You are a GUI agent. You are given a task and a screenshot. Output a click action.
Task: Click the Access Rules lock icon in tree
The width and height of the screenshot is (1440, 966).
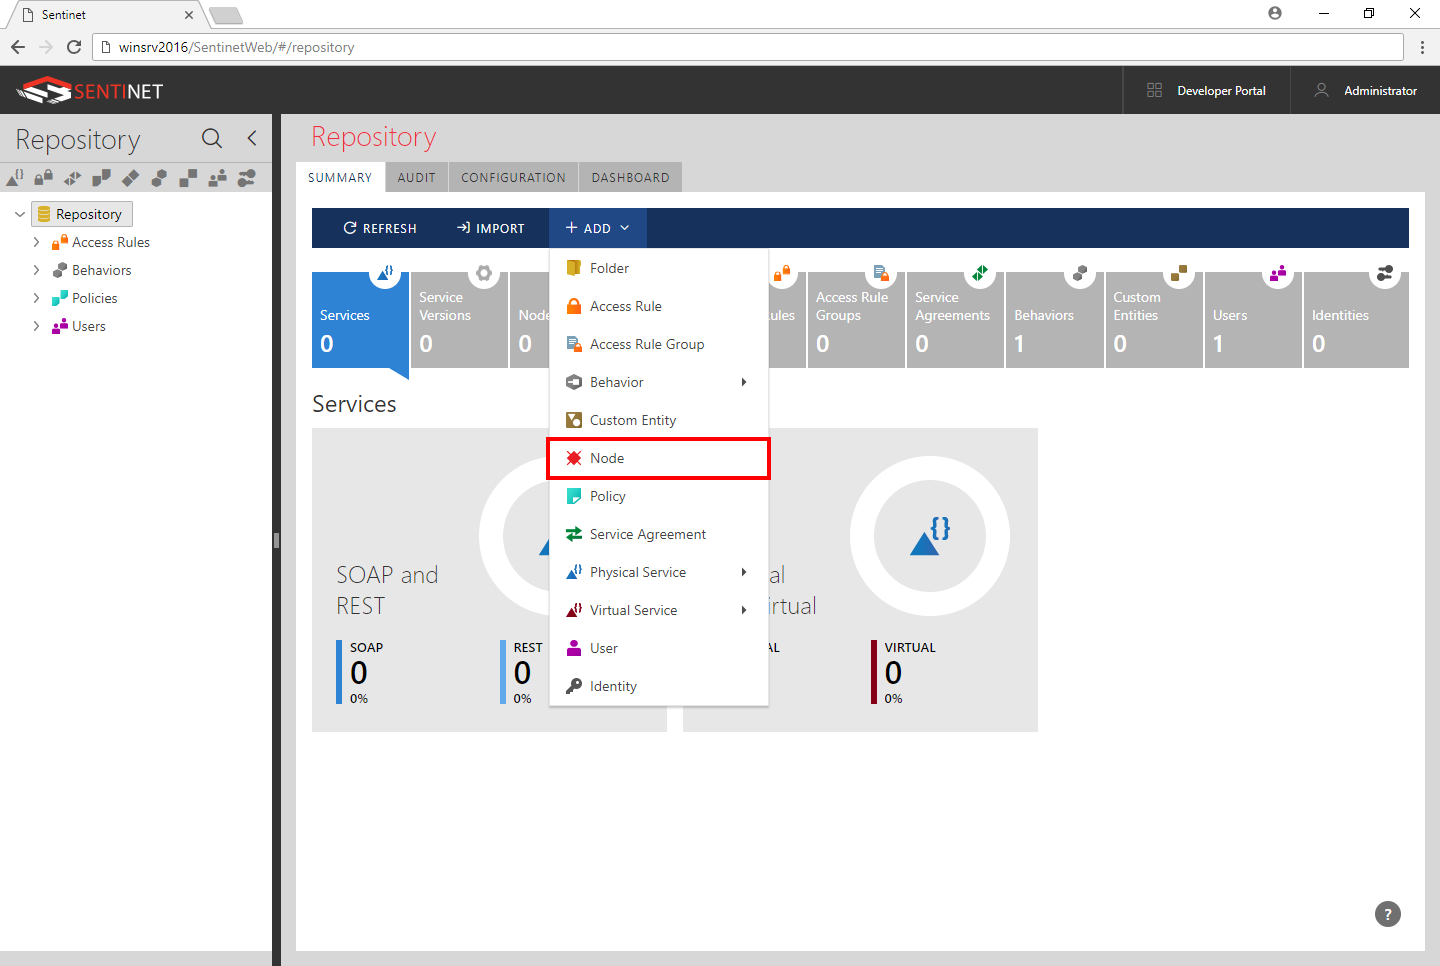[60, 242]
